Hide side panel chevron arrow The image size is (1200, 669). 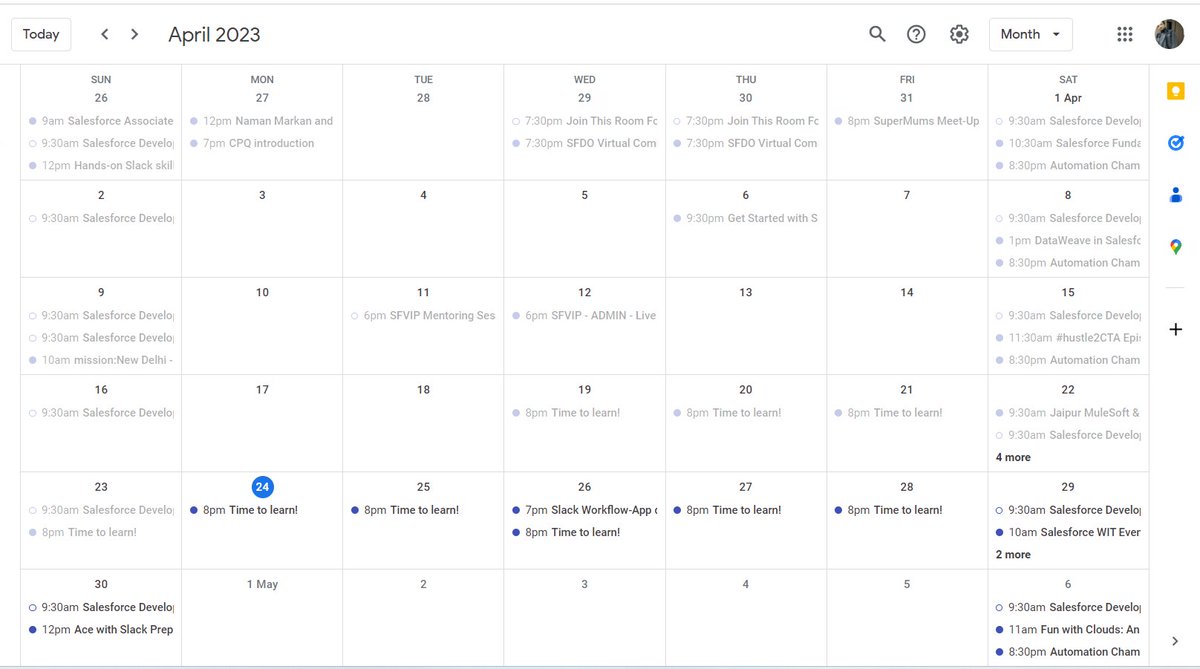(x=1175, y=641)
